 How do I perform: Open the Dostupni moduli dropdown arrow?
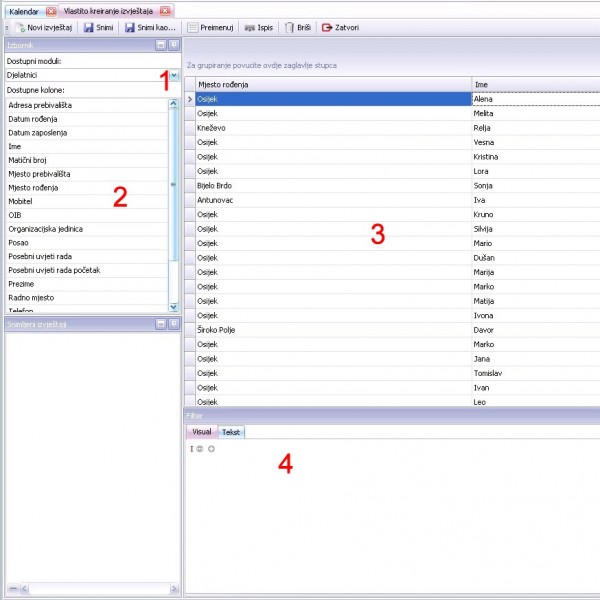click(x=174, y=75)
